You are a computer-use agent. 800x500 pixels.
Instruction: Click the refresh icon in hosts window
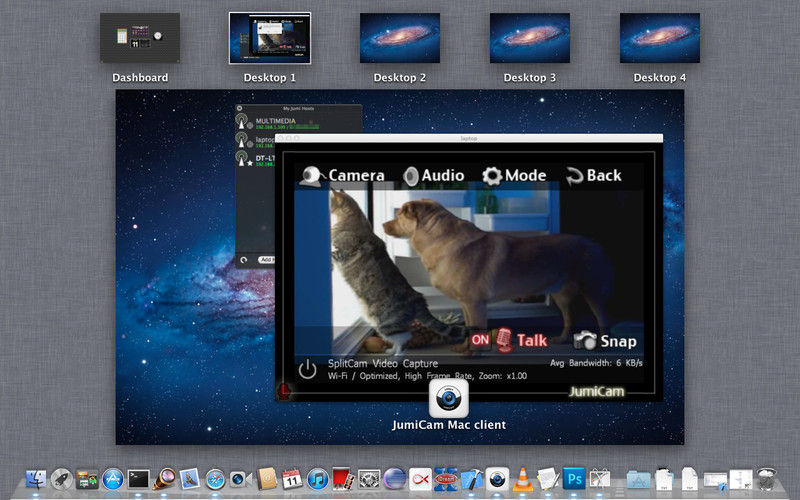tap(244, 260)
